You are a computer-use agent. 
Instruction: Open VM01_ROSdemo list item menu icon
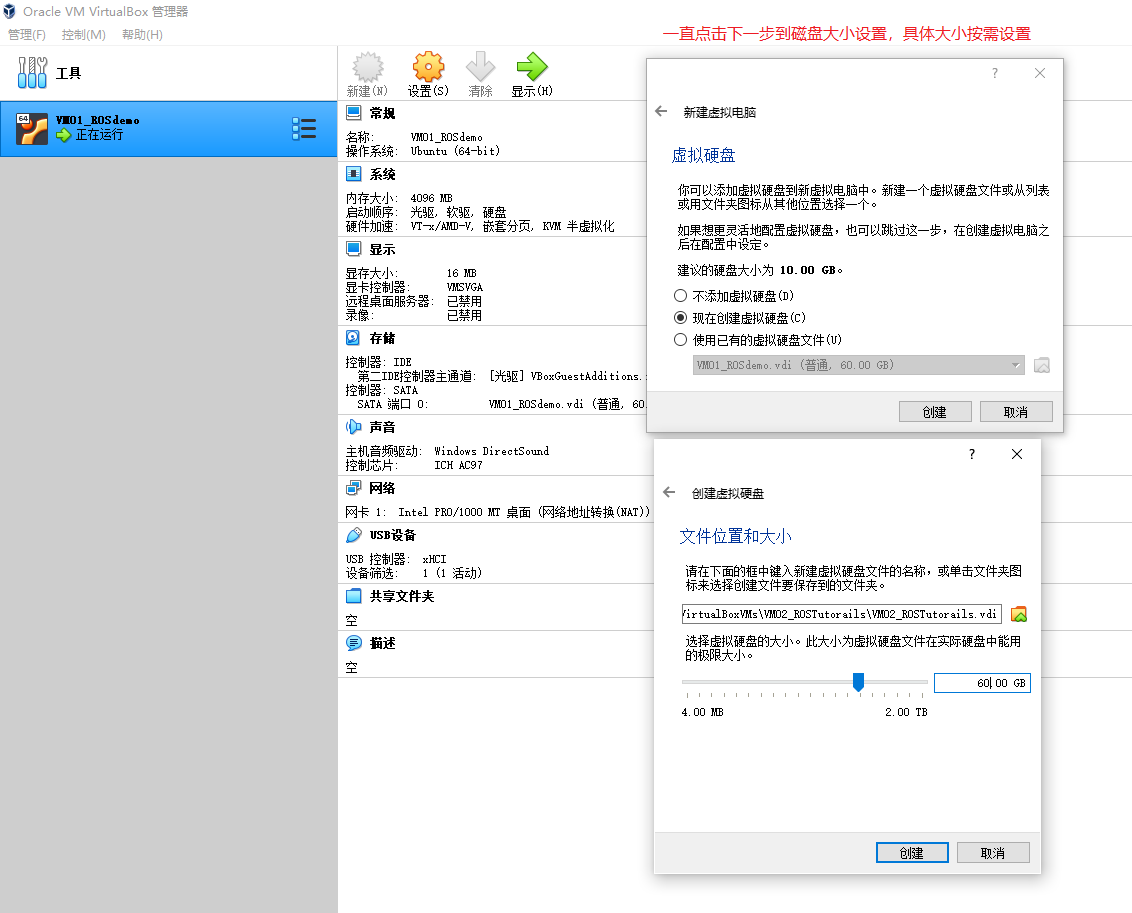point(304,128)
